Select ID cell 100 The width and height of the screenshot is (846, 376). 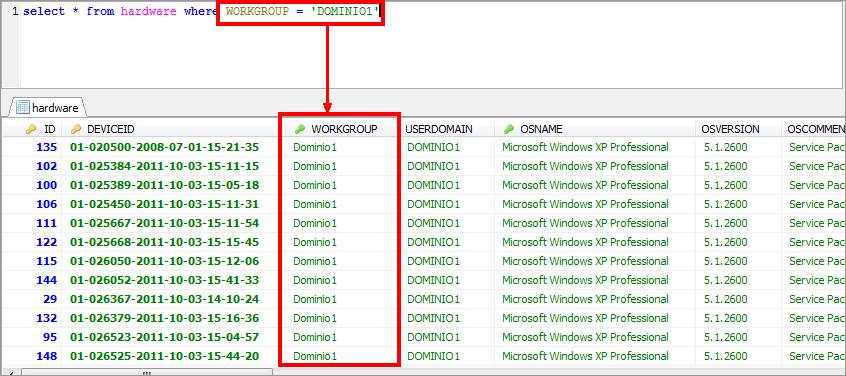coord(46,185)
